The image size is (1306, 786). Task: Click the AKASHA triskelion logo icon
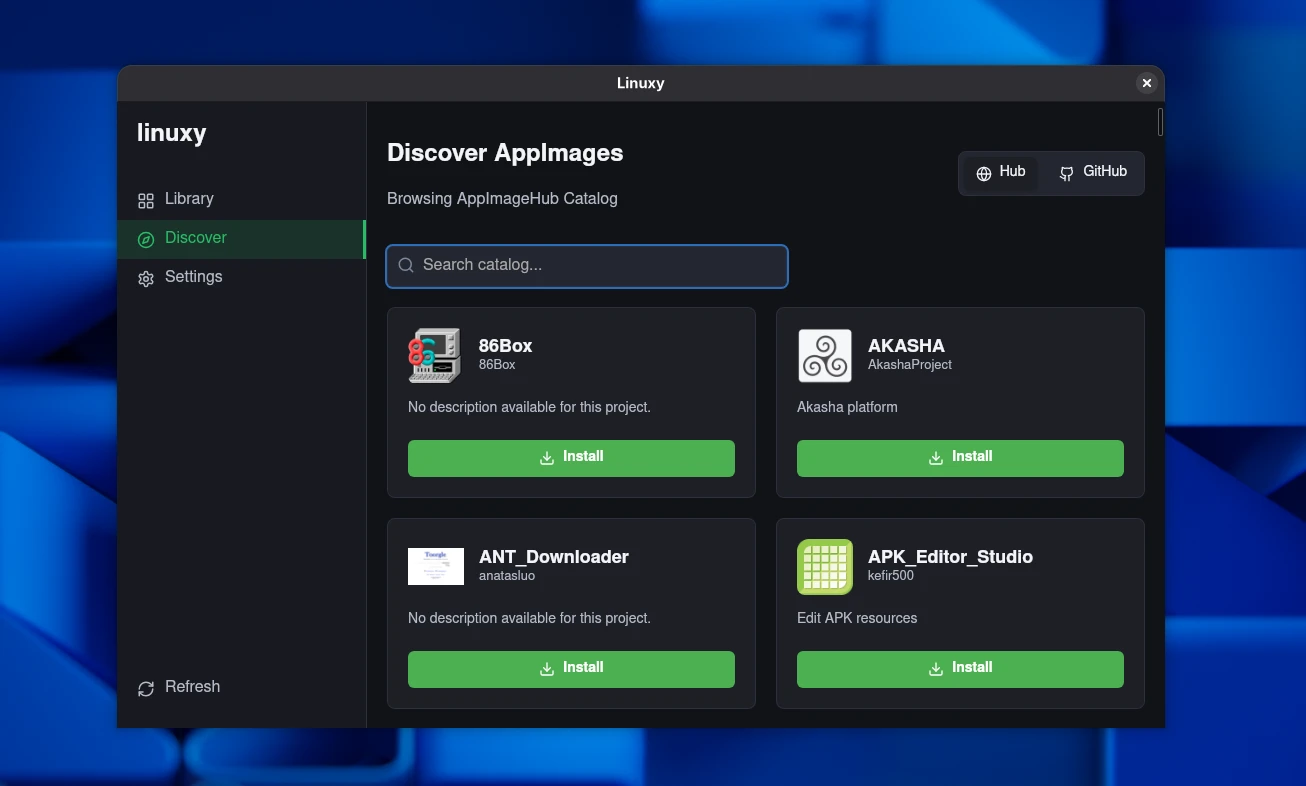(x=825, y=355)
